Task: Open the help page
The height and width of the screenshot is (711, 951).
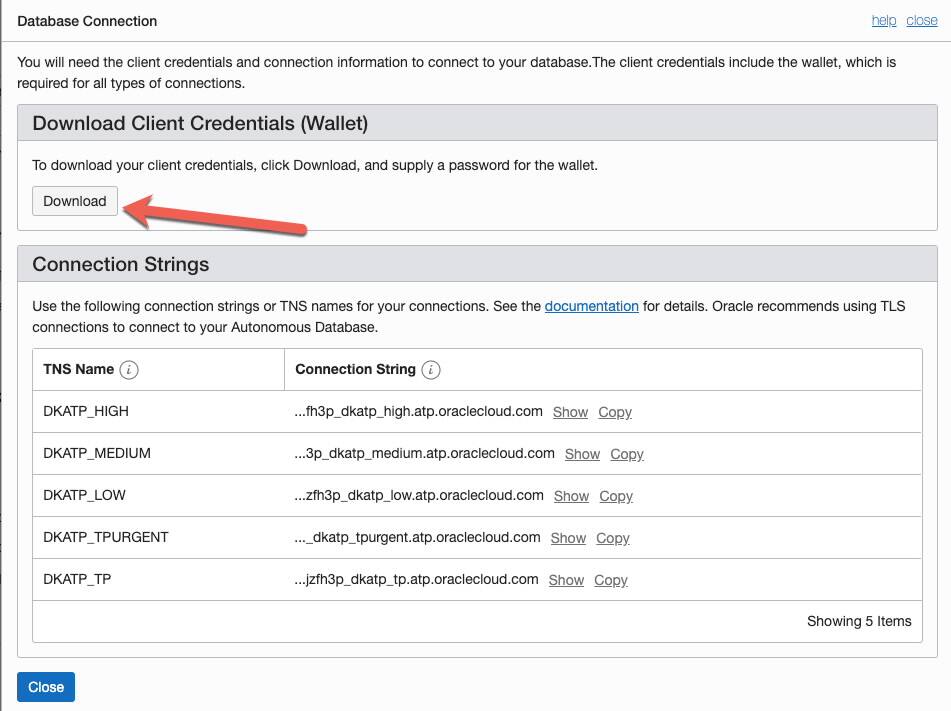Action: (x=883, y=20)
